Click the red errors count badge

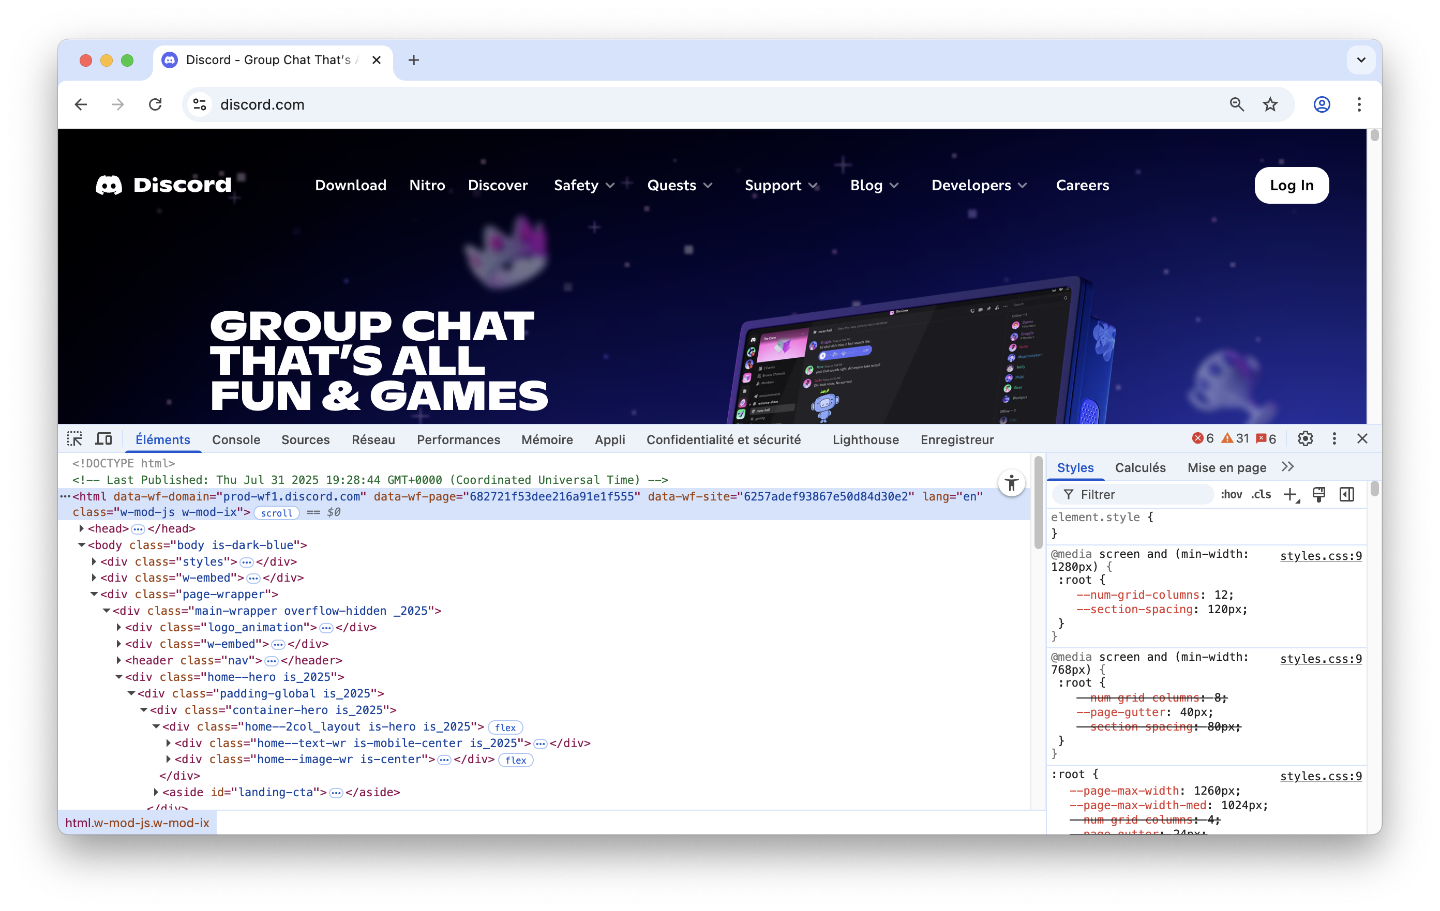pos(1202,439)
